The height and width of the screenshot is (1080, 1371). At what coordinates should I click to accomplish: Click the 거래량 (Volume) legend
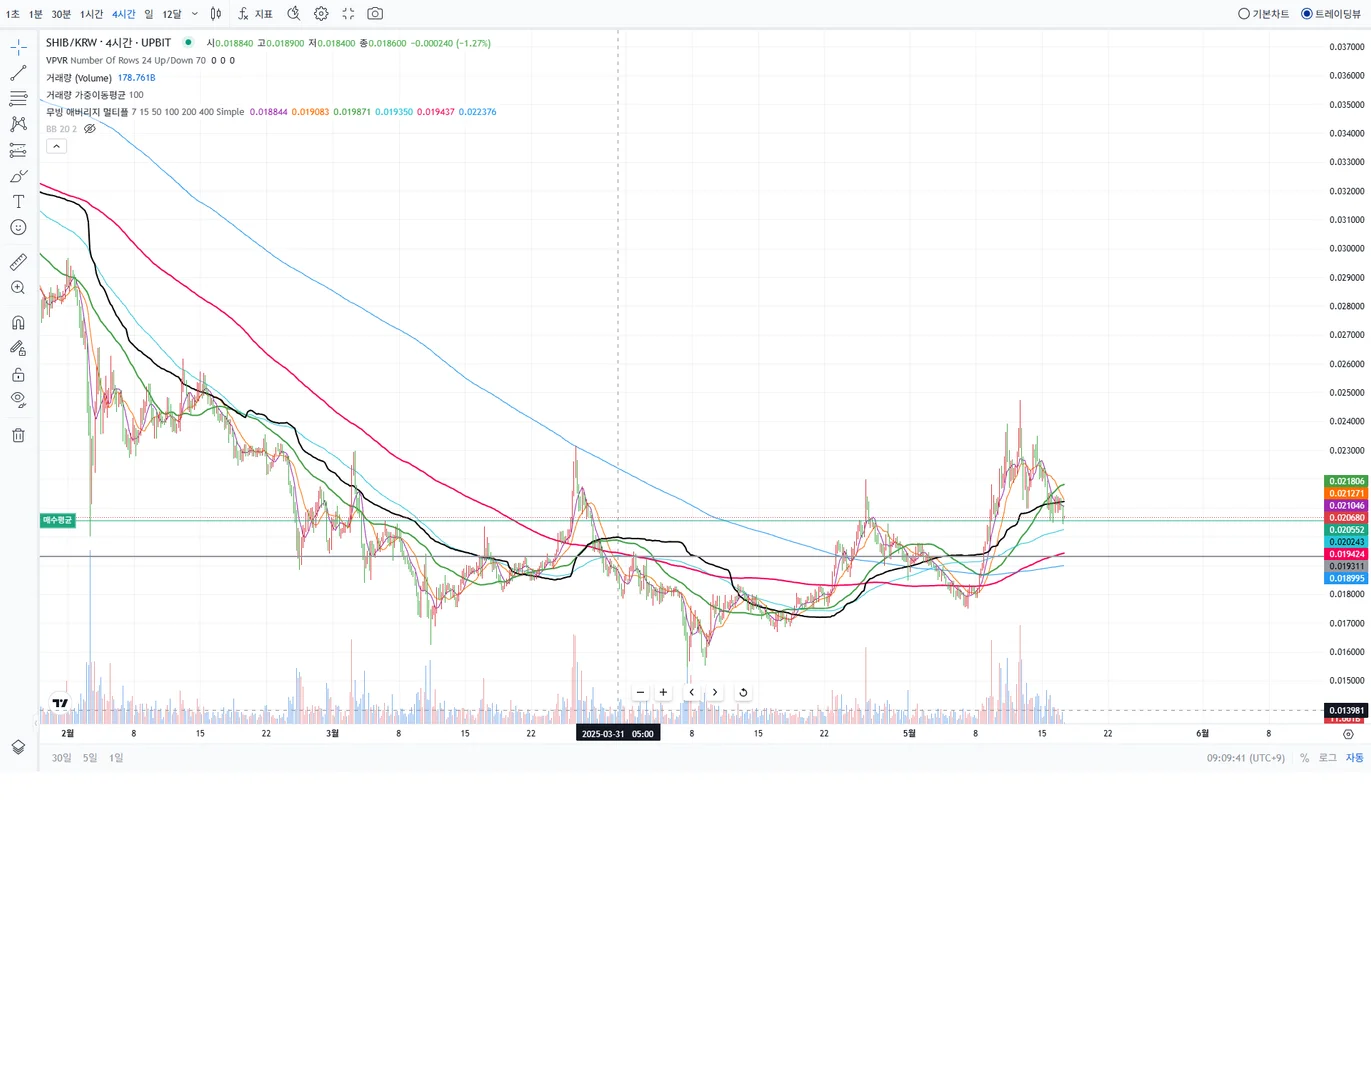(x=79, y=77)
